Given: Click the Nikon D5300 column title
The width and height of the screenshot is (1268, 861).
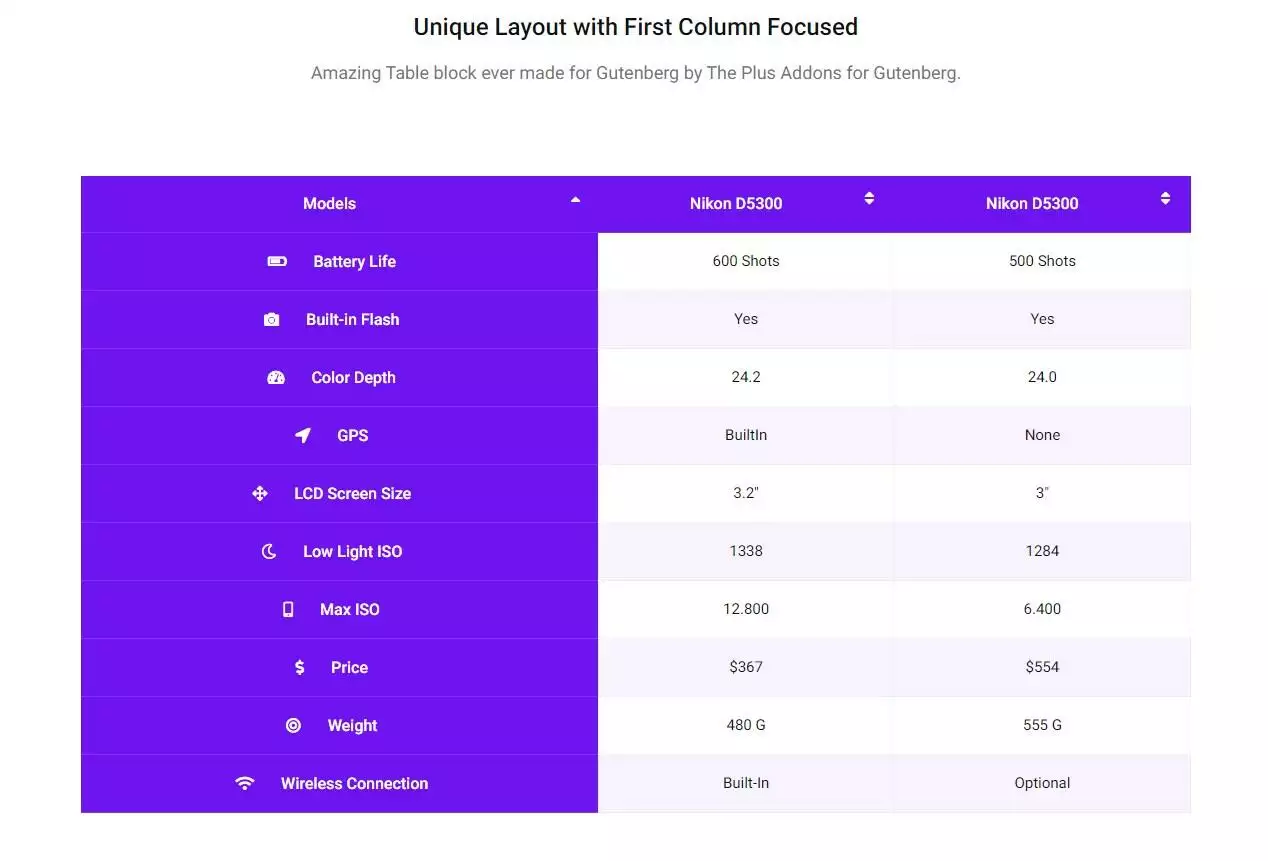Looking at the screenshot, I should point(735,203).
